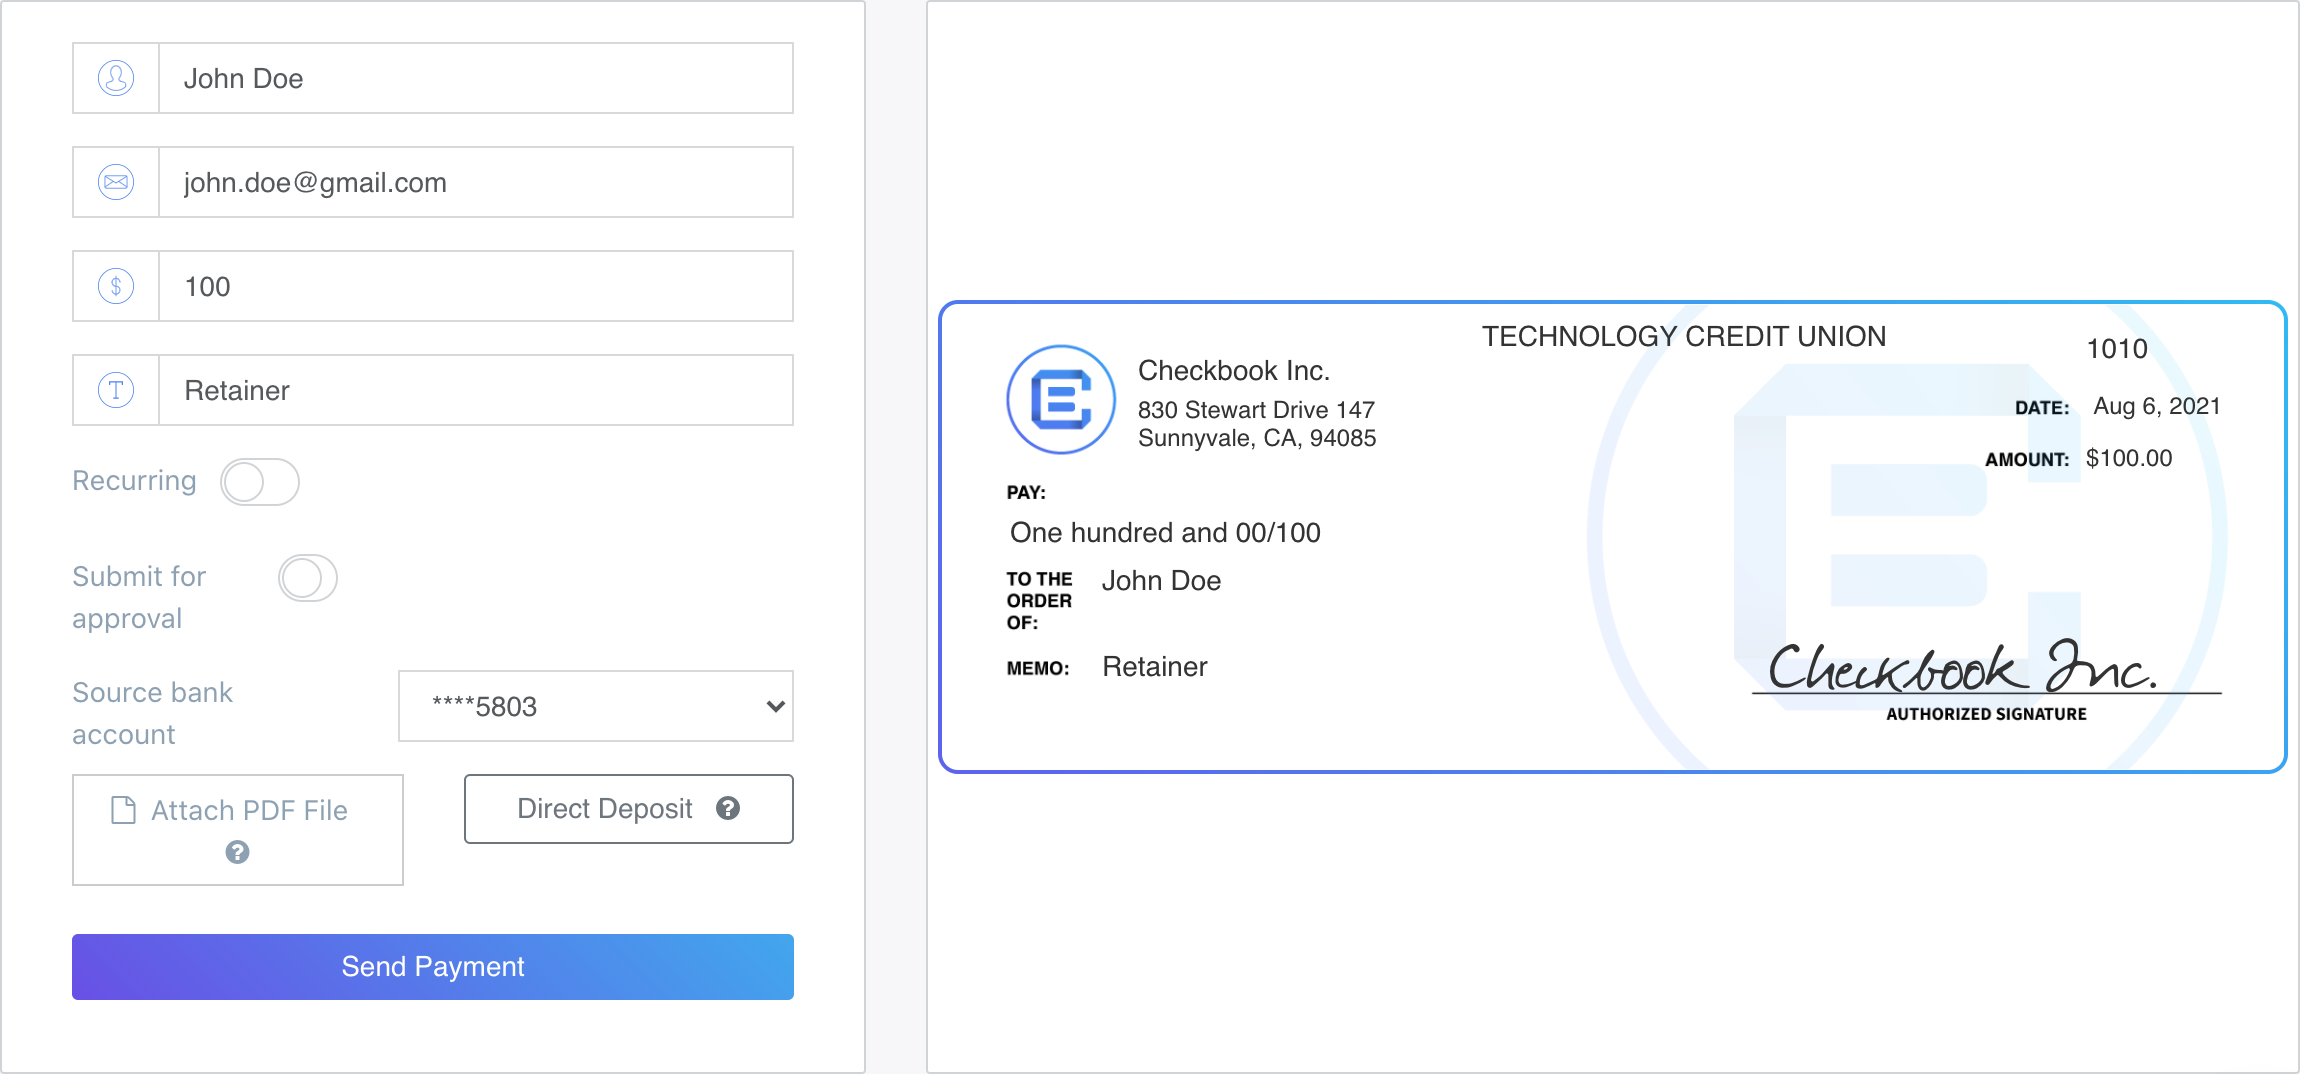The width and height of the screenshot is (2300, 1074).
Task: Click the 830 Stewart Drive 147 address line
Action: 1256,410
